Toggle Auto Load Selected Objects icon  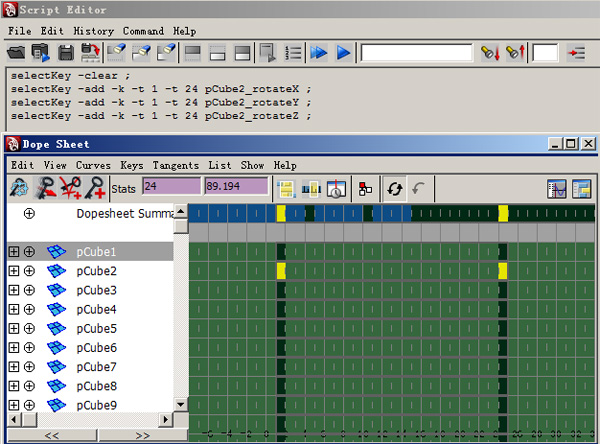(395, 189)
